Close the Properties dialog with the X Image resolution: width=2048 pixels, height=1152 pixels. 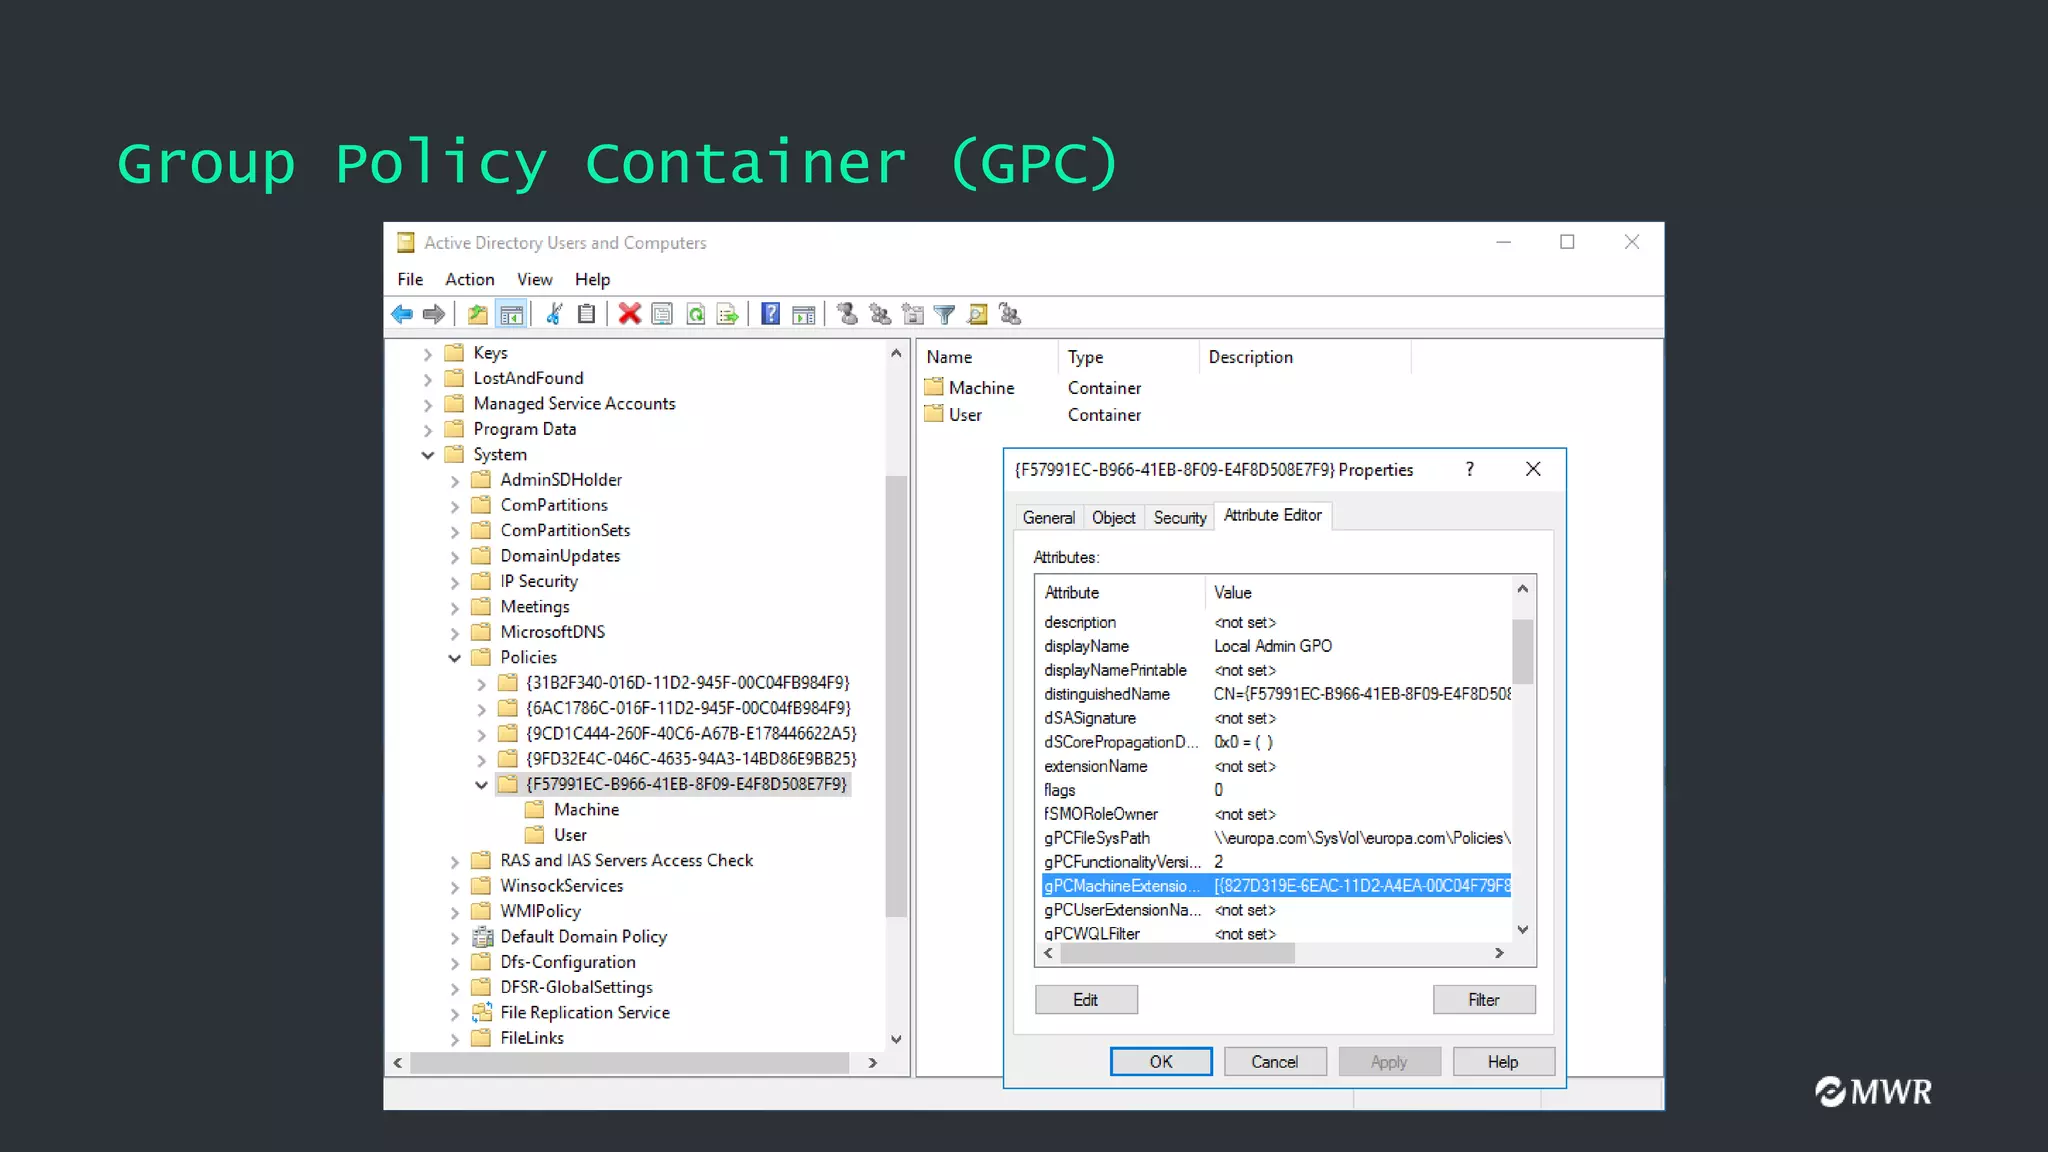click(x=1533, y=469)
